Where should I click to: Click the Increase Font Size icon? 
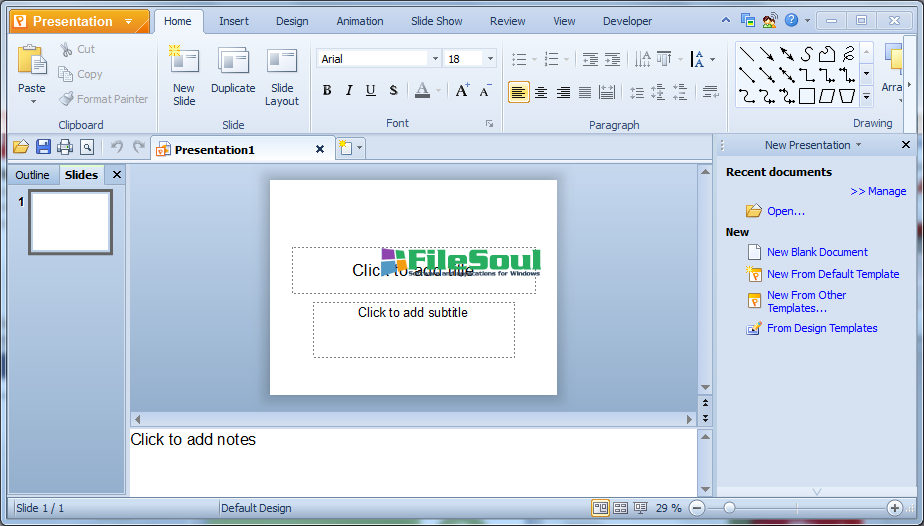coord(462,91)
